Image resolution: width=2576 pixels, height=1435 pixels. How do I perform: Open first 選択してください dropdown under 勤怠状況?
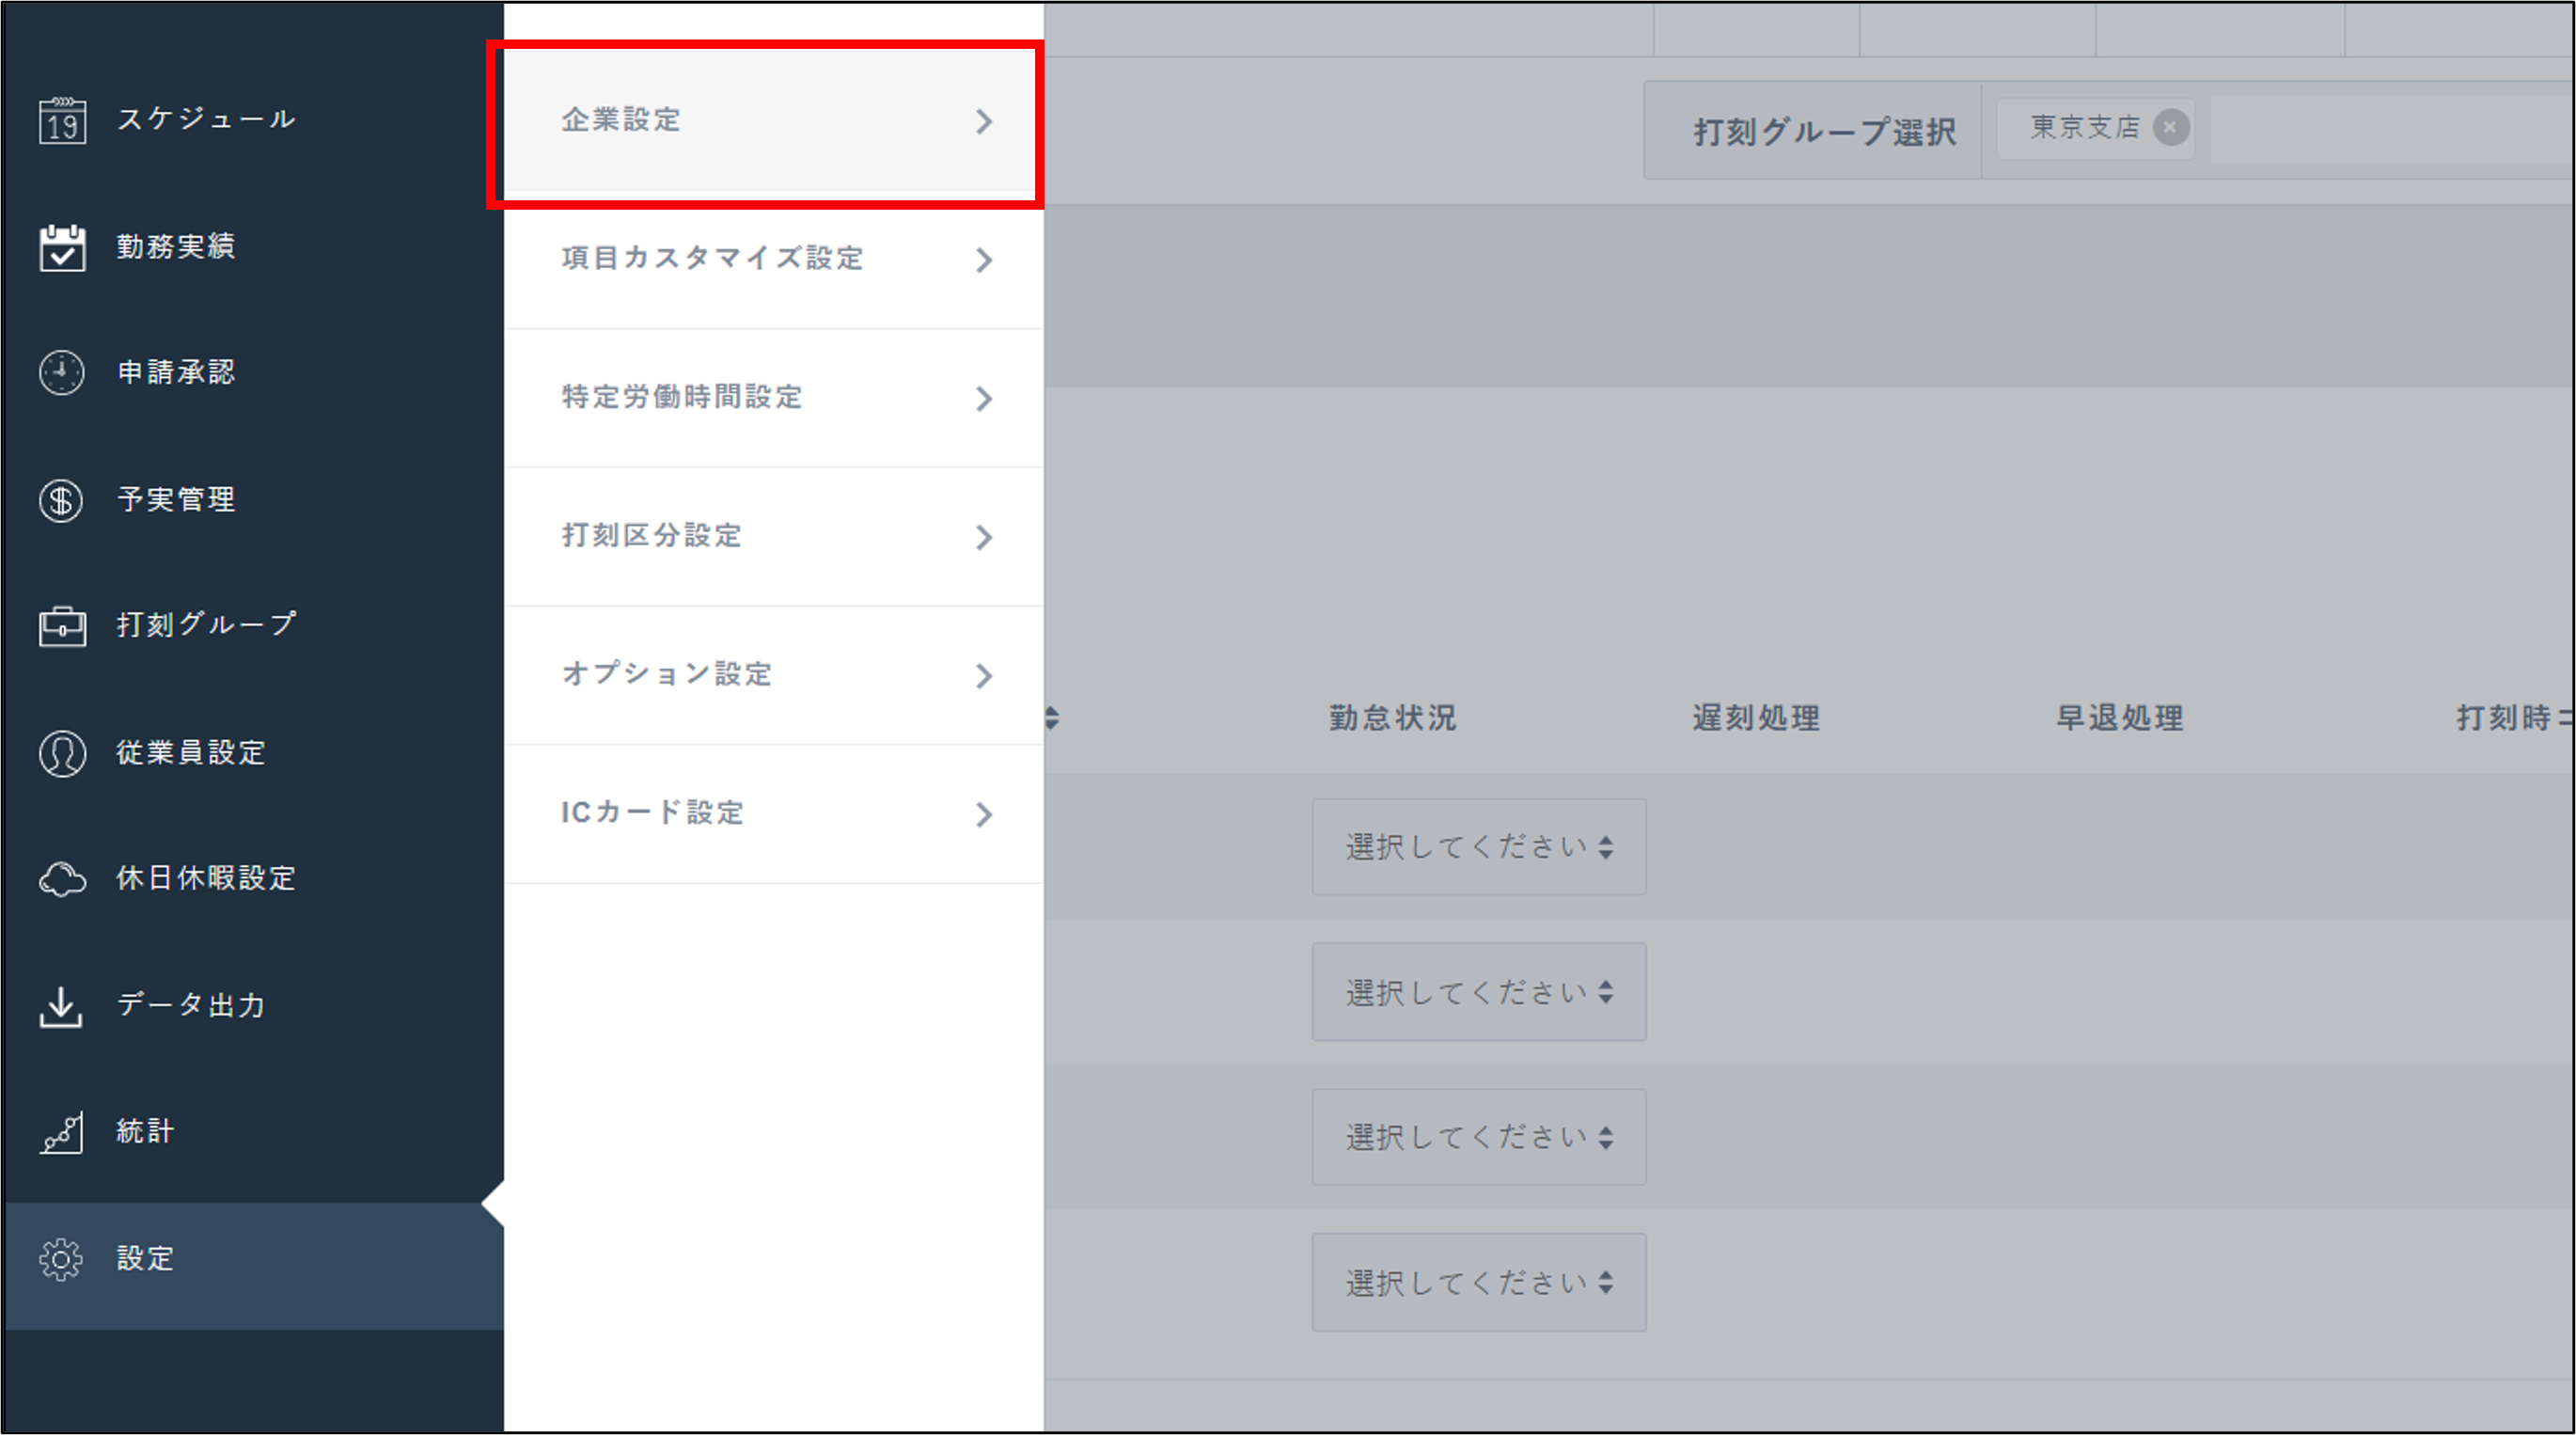pos(1478,847)
